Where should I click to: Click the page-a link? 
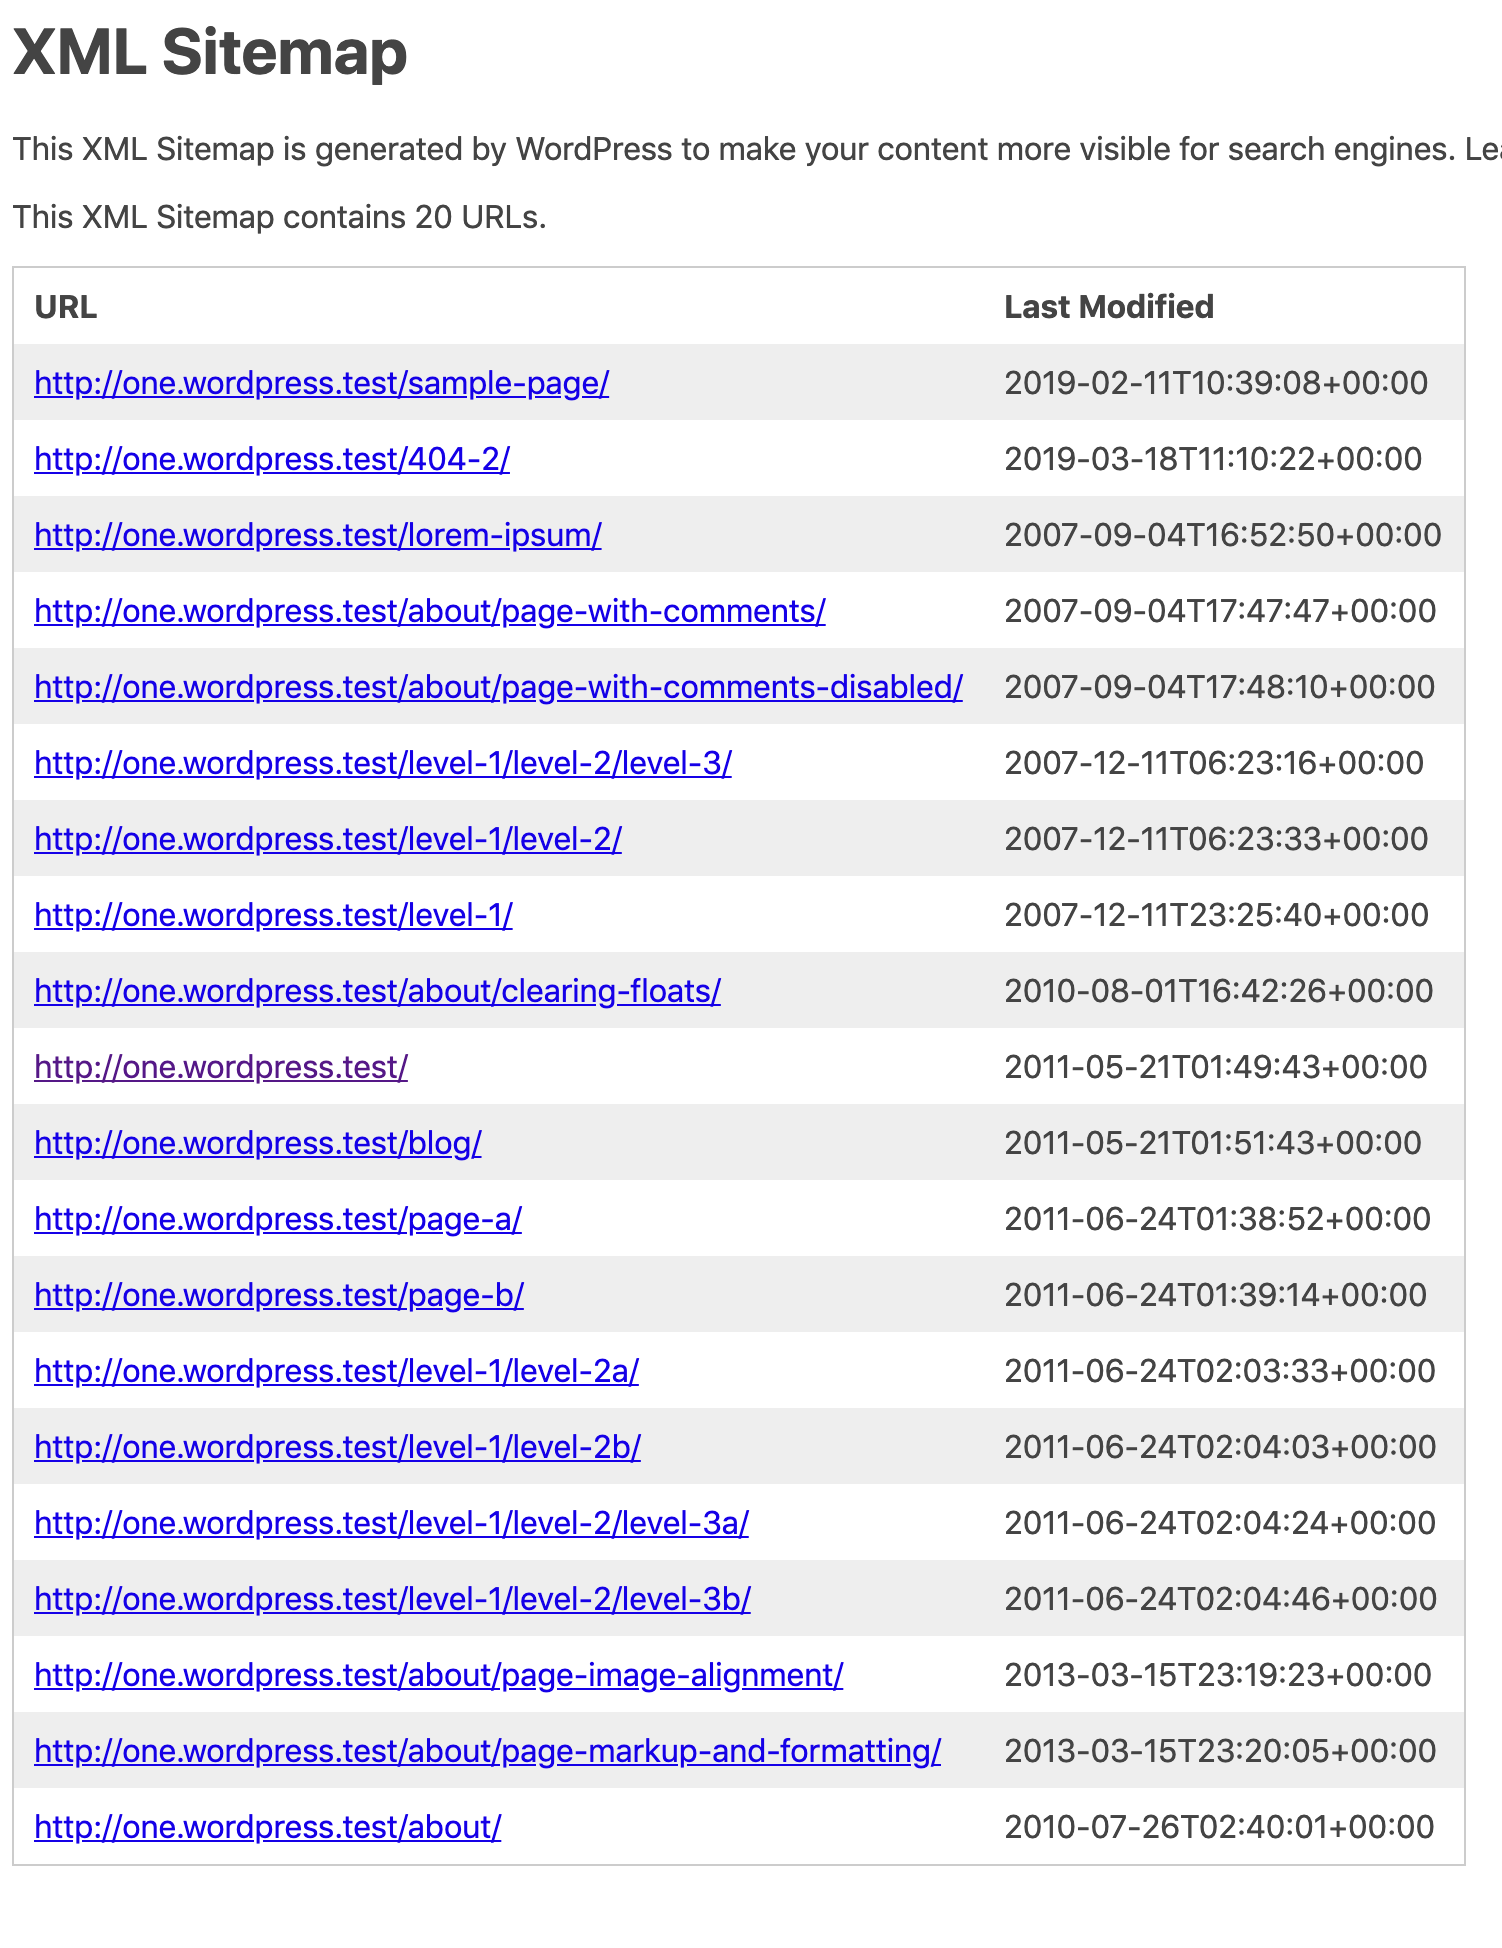tap(277, 1219)
